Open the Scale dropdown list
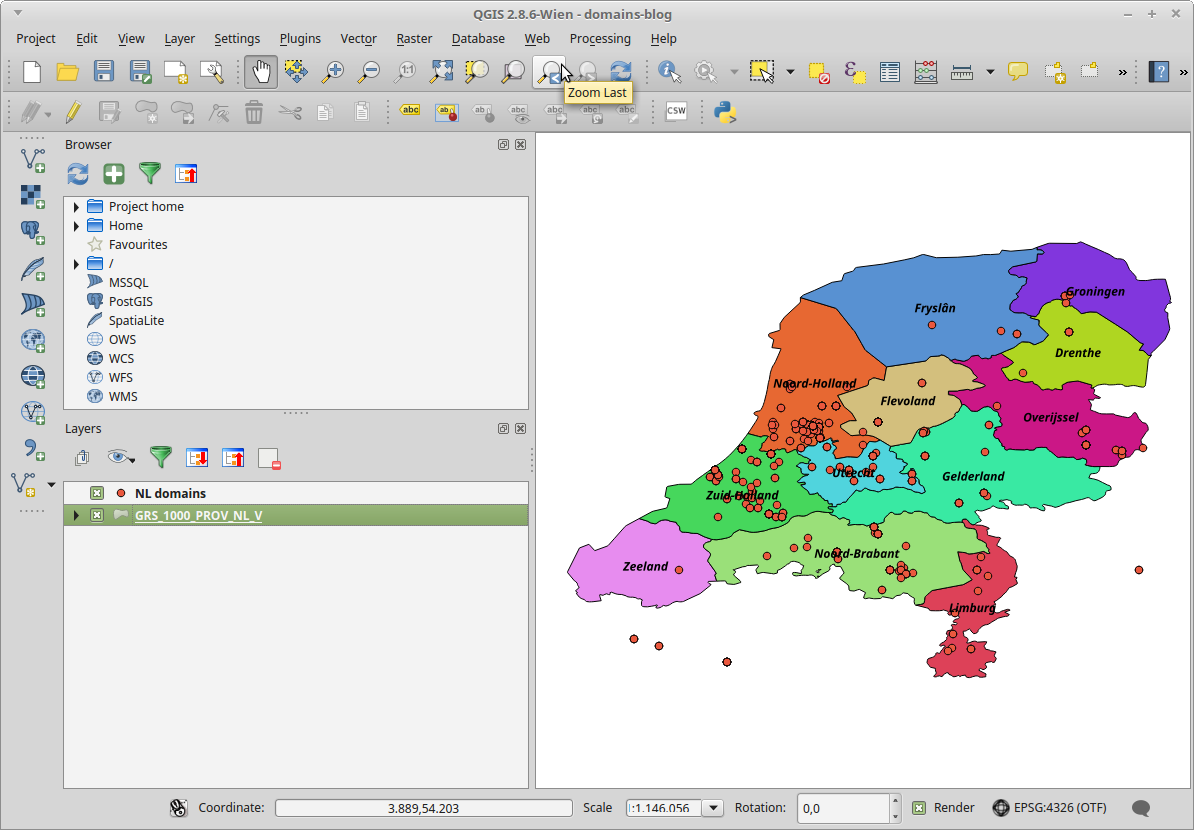 pos(713,808)
